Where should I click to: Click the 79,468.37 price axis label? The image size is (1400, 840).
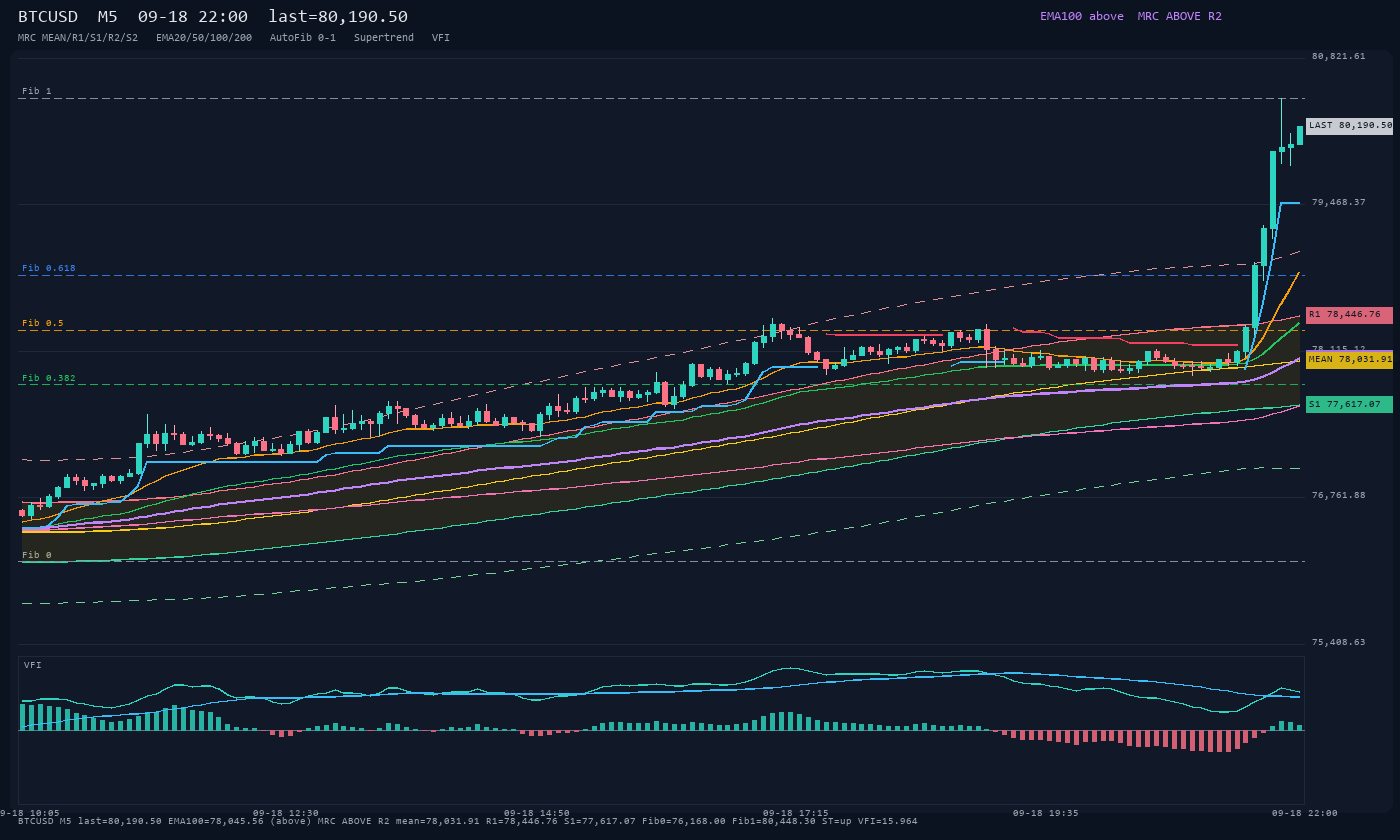[x=1338, y=202]
